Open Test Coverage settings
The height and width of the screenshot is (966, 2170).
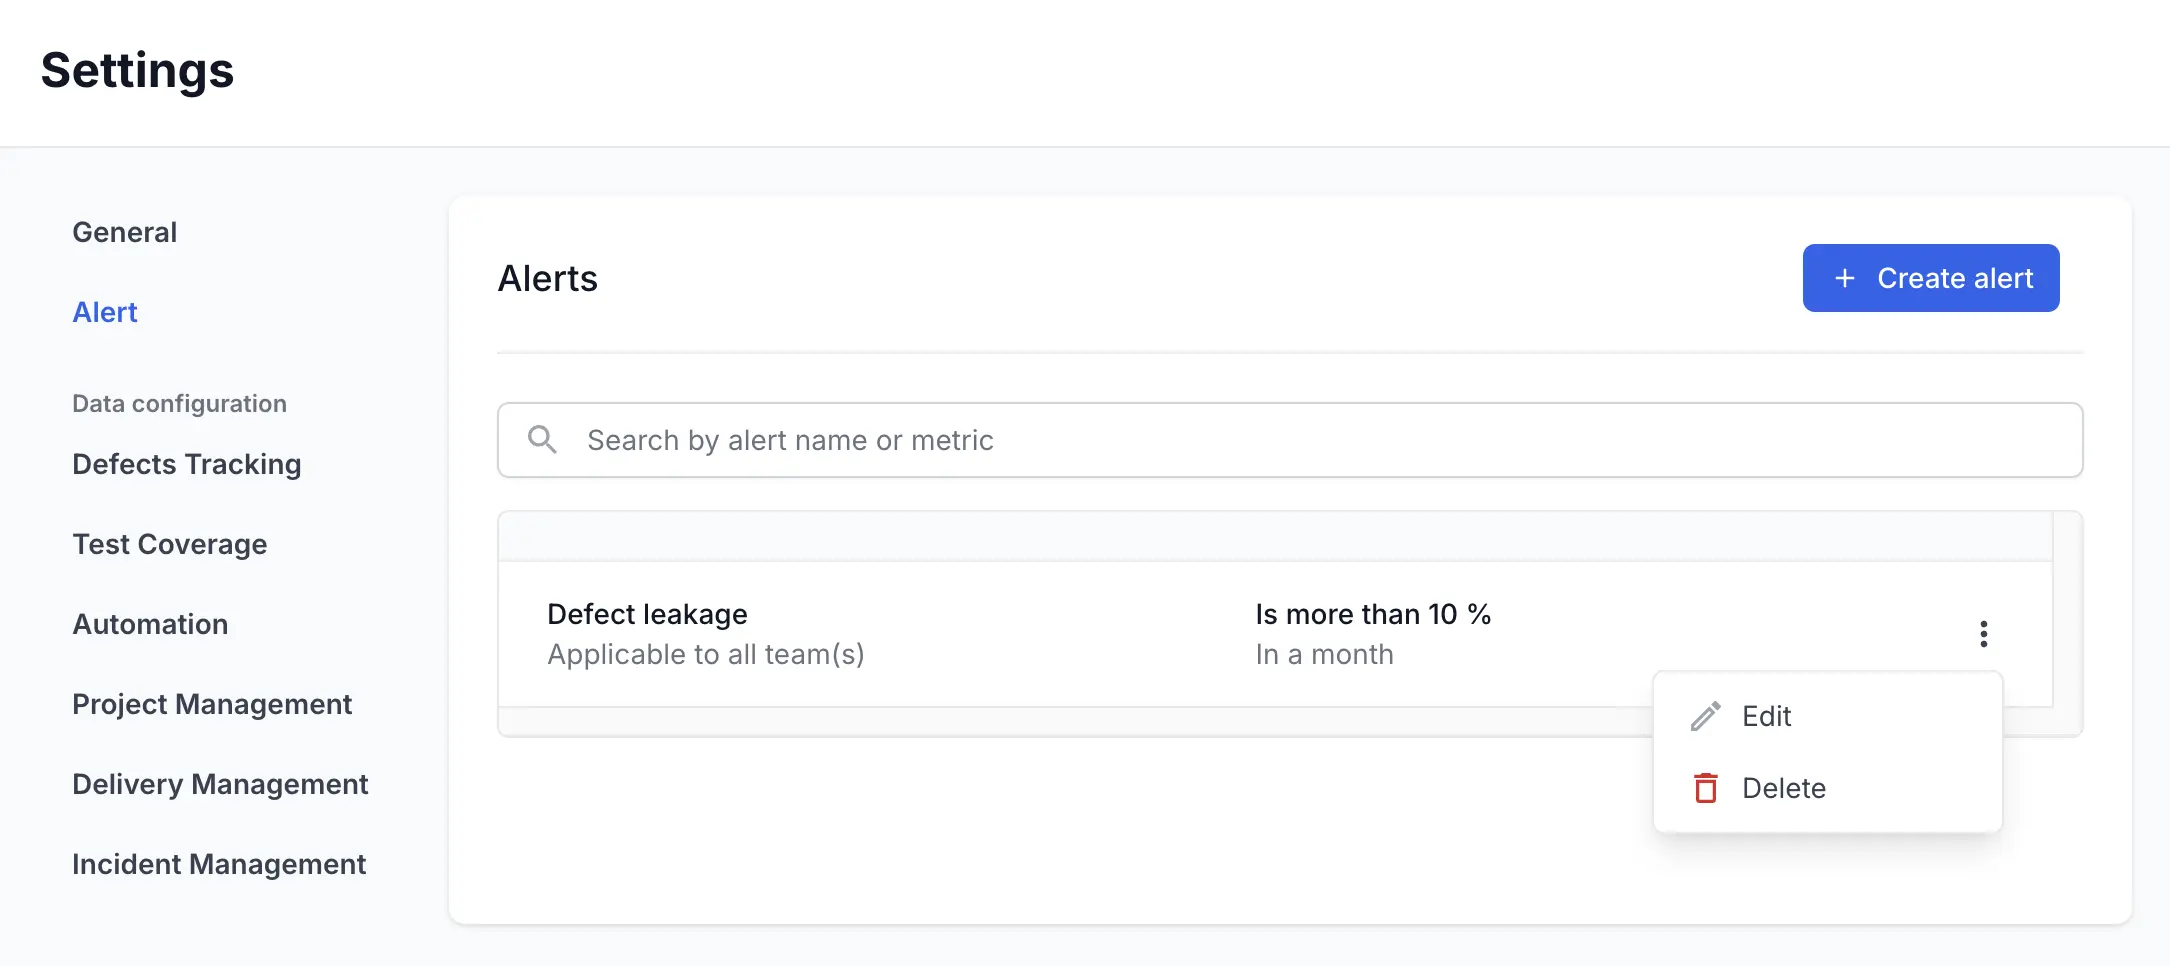pos(170,544)
